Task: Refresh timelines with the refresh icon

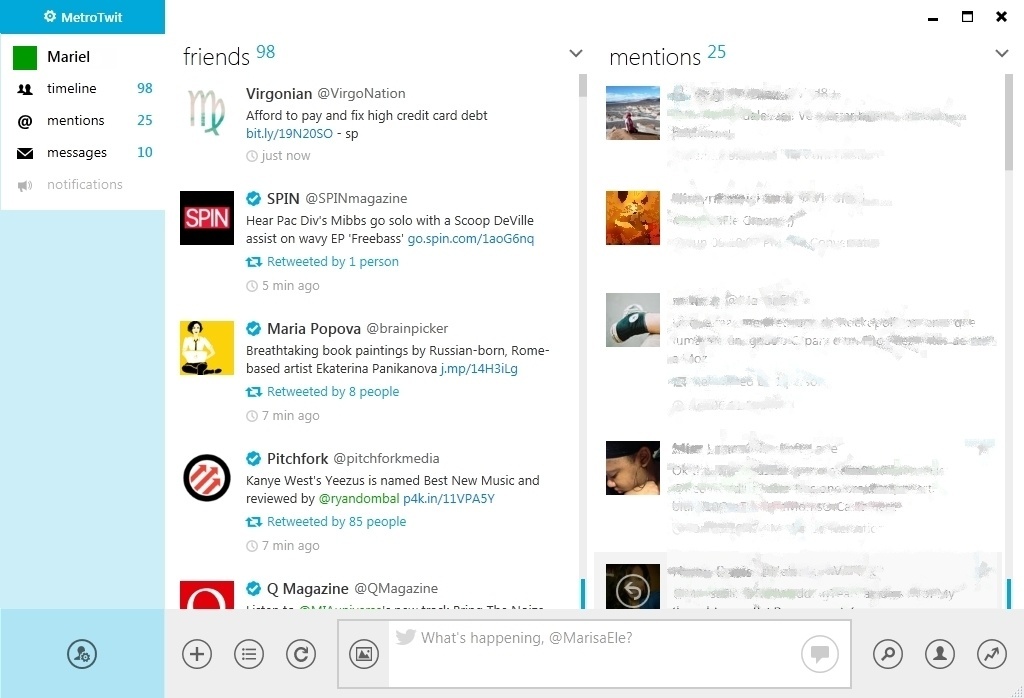Action: pos(301,654)
